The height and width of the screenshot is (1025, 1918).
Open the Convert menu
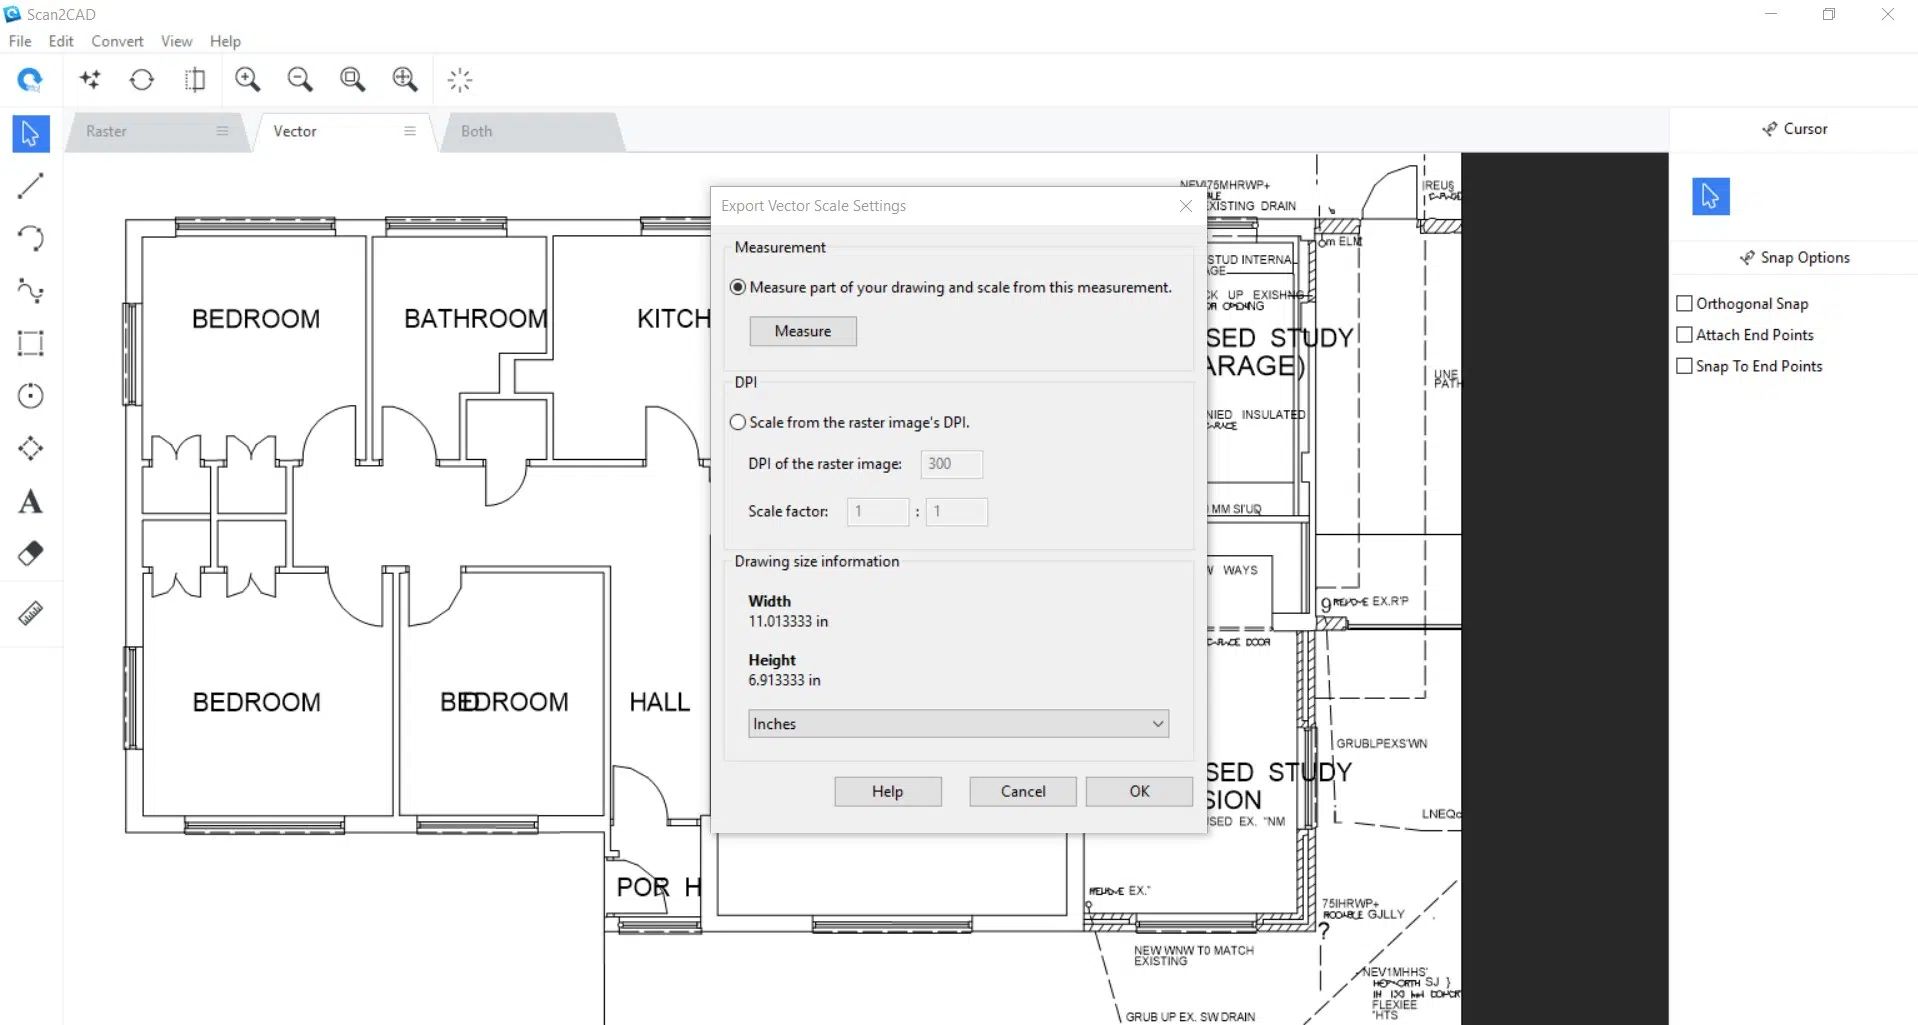click(117, 41)
